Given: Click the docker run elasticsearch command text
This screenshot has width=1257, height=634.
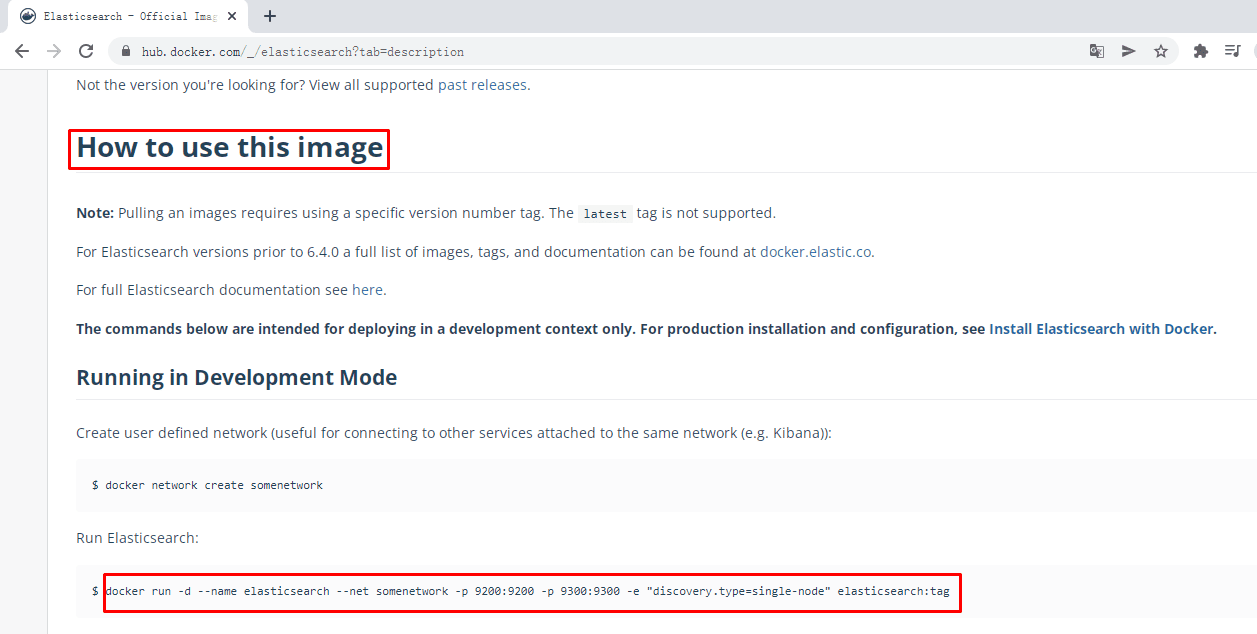Looking at the screenshot, I should pos(531,592).
